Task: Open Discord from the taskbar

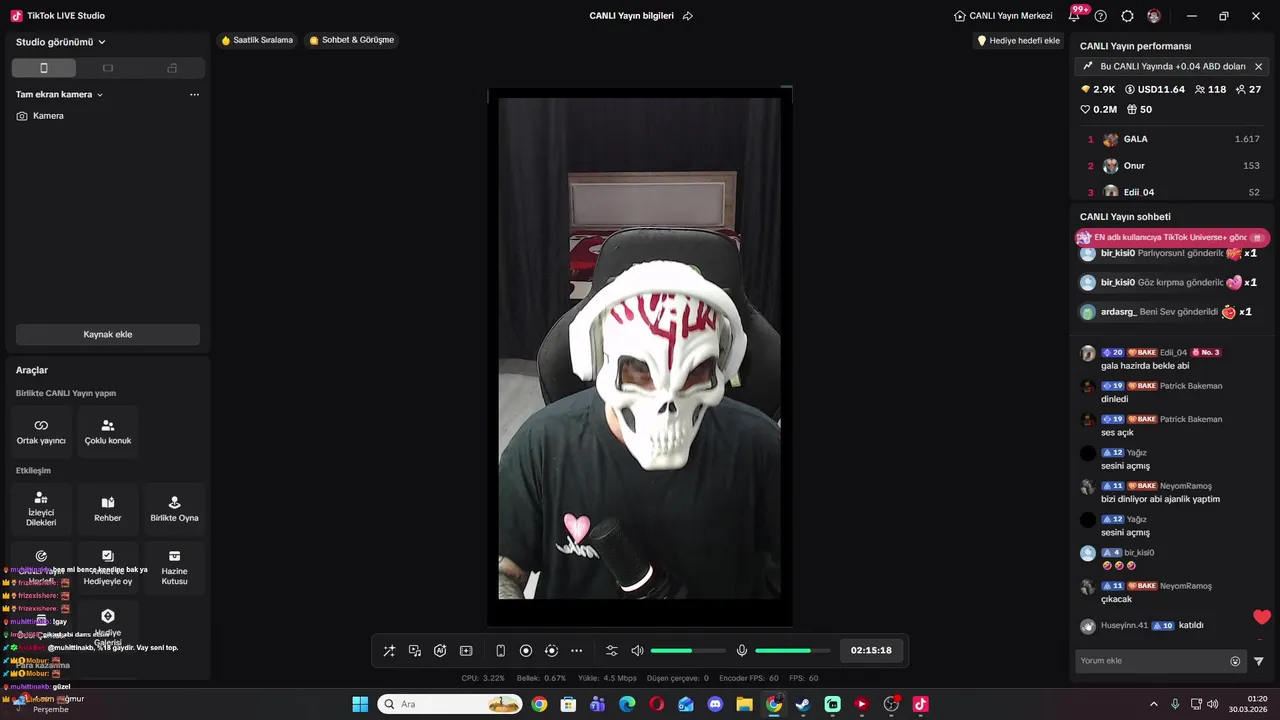Action: (715, 704)
